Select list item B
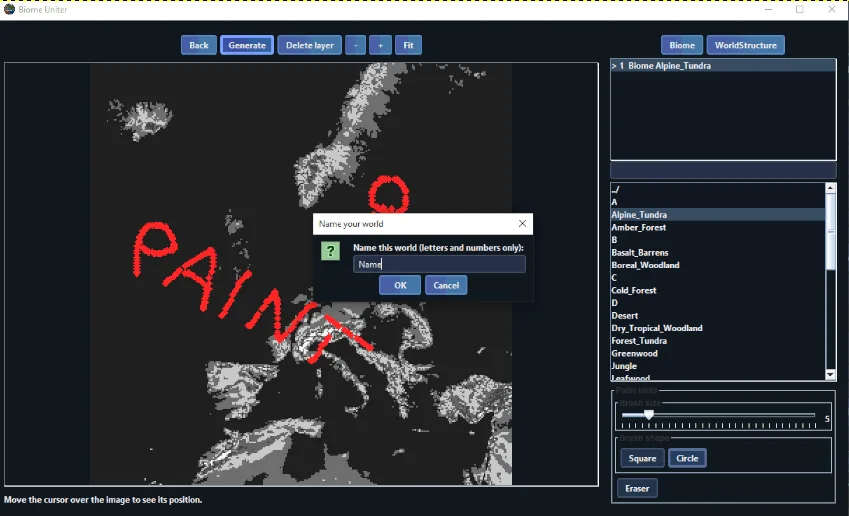849x516 pixels. pos(718,240)
